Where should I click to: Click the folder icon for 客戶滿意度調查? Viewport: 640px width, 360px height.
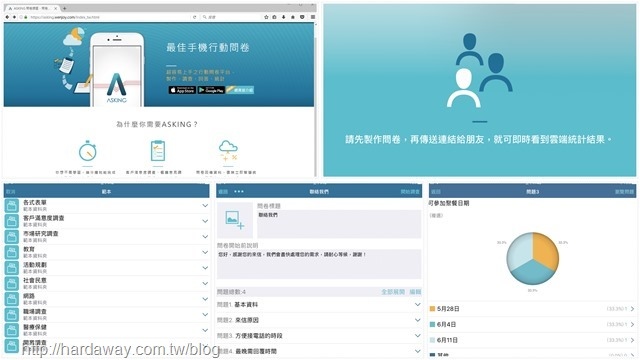pos(12,221)
